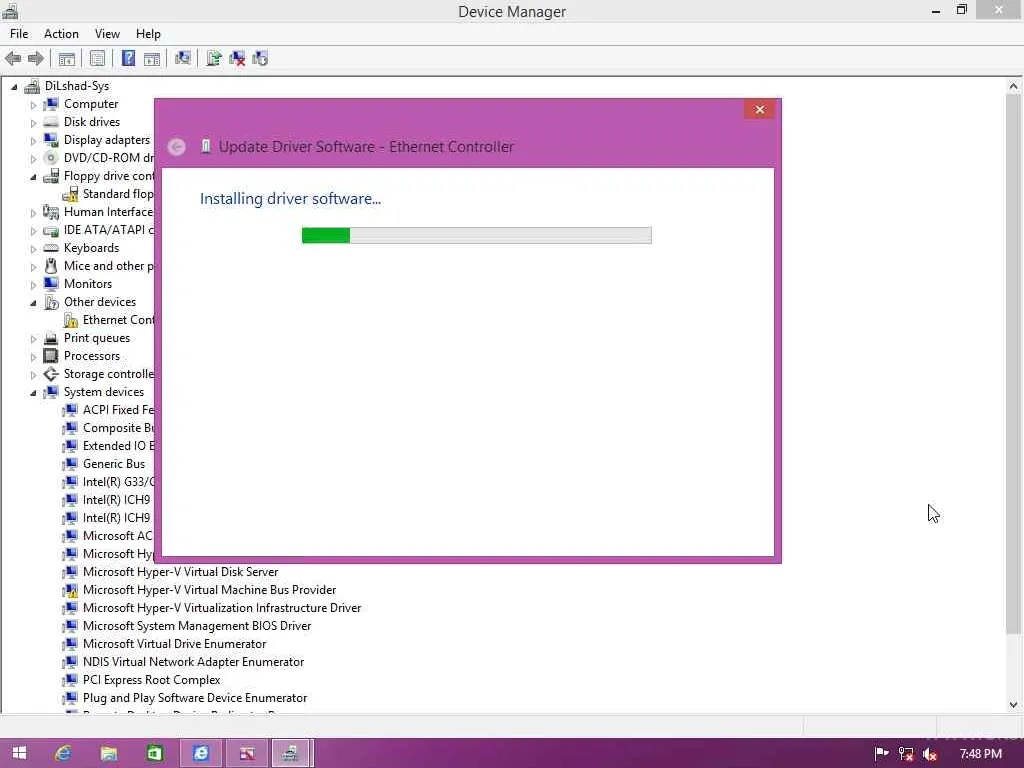
Task: Click the network status tray icon
Action: (906, 754)
